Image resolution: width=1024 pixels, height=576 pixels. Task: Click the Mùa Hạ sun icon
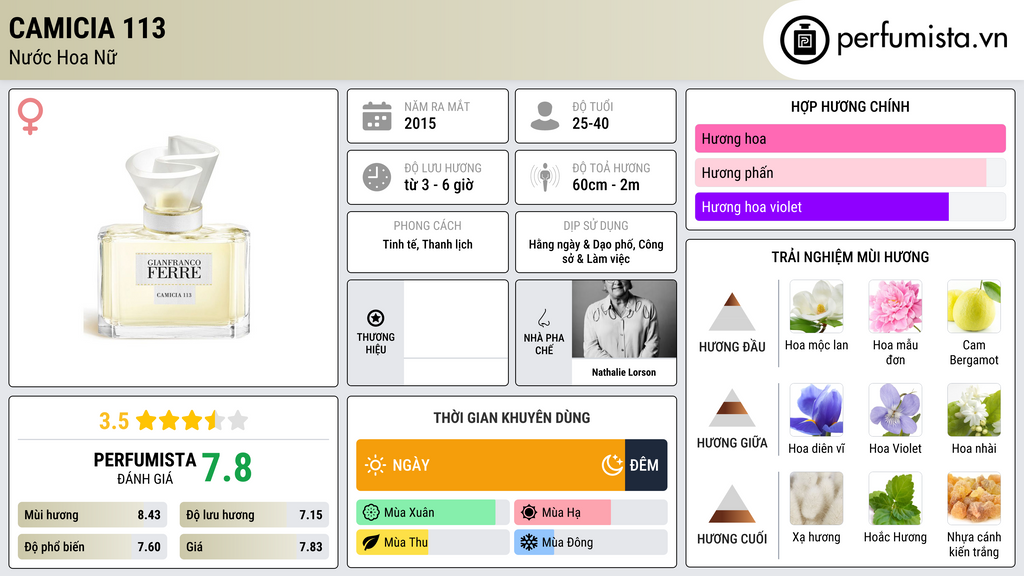click(528, 512)
